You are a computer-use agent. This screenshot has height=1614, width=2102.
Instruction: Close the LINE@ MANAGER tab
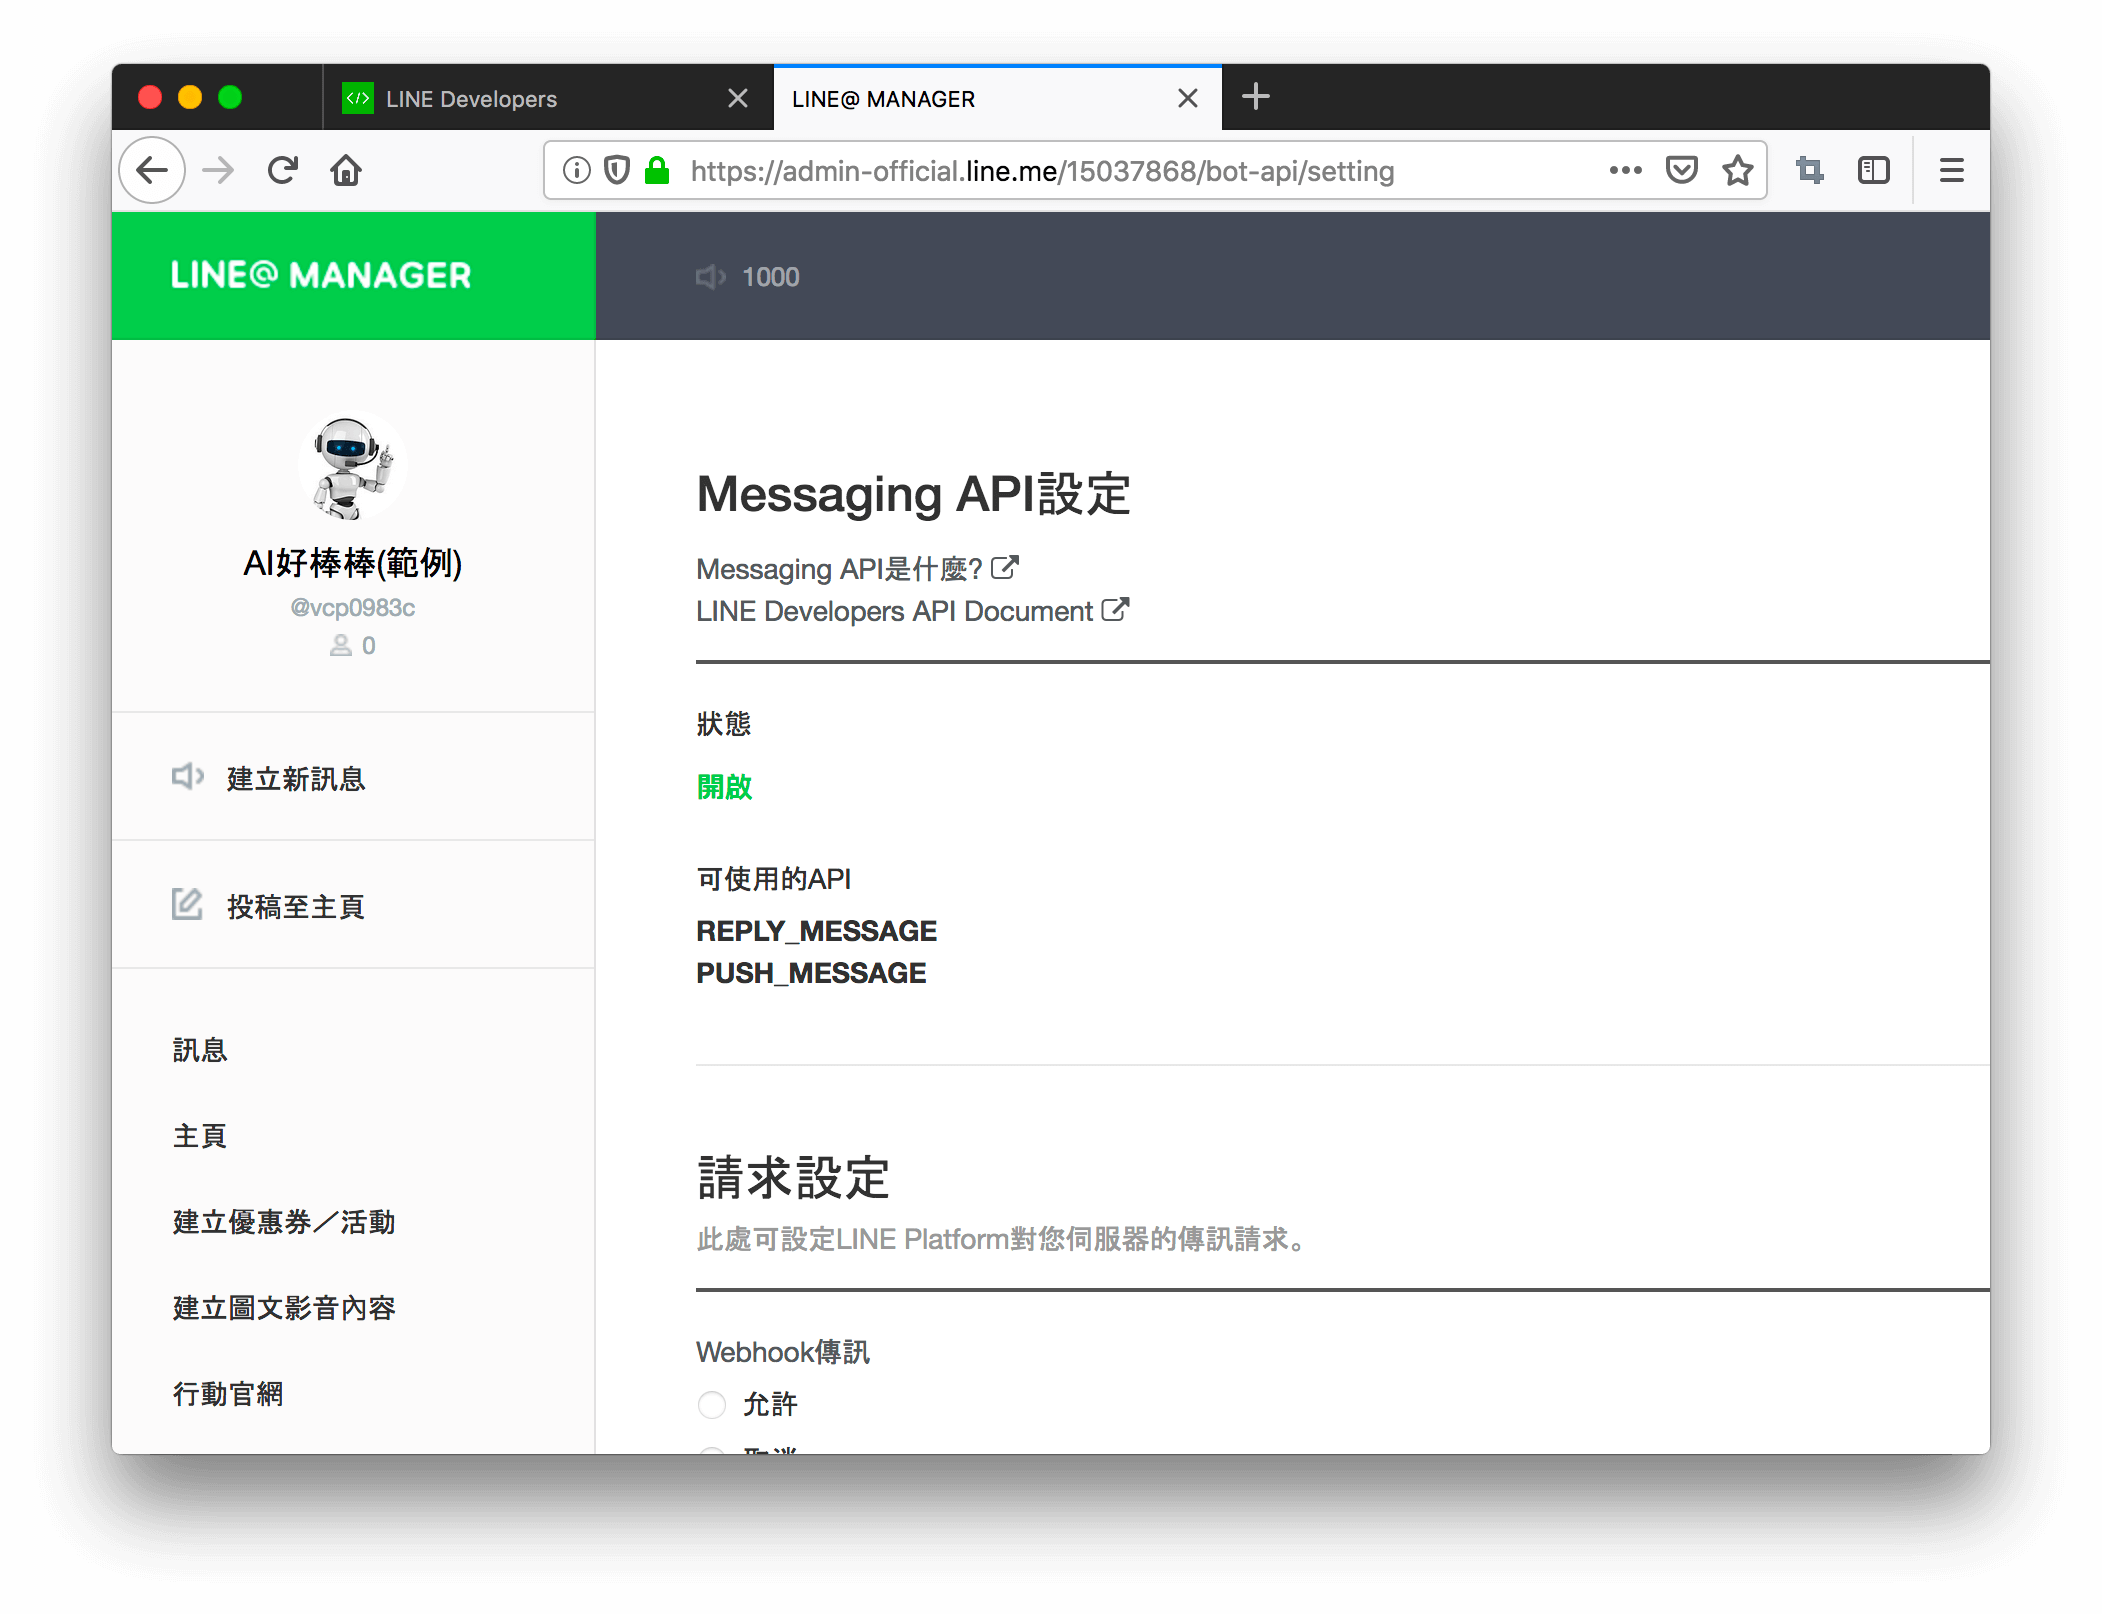click(1188, 98)
